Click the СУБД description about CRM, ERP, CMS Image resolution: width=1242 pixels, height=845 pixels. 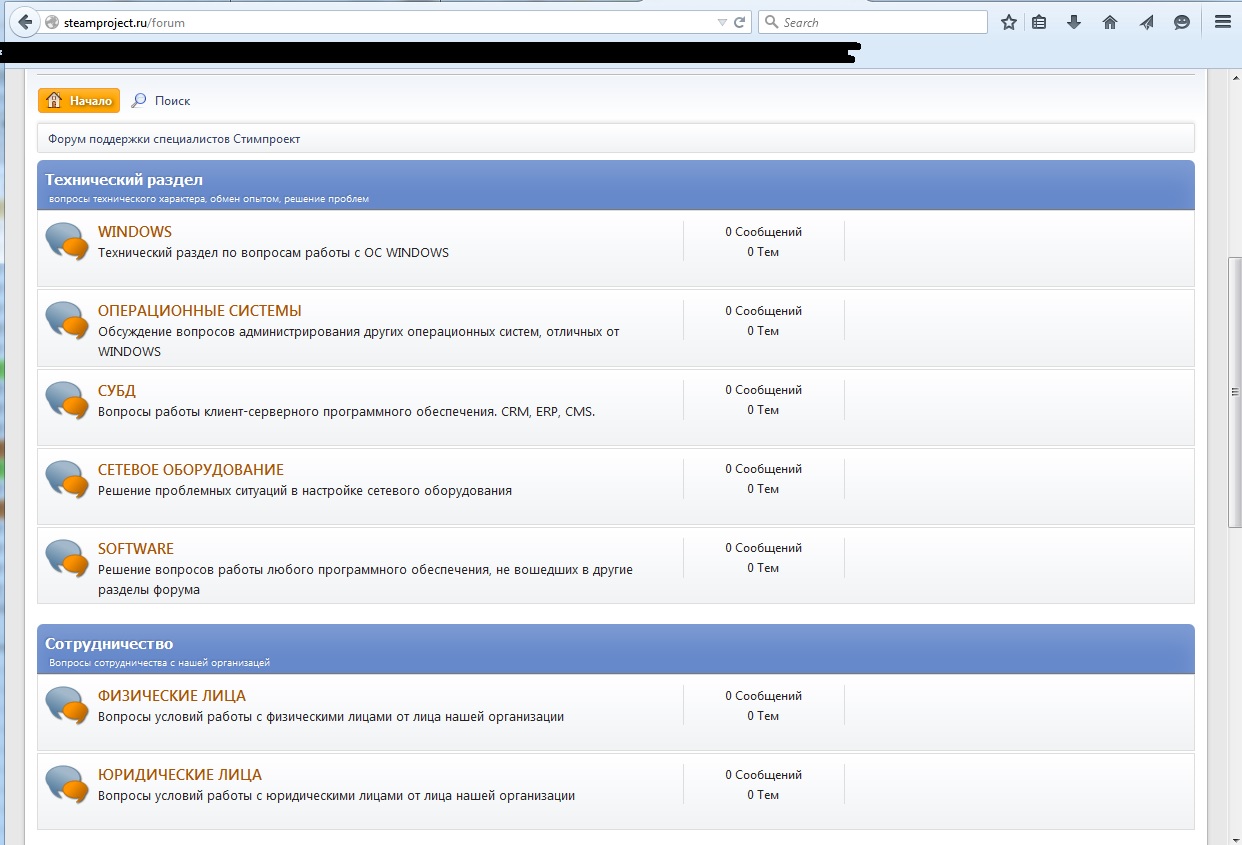click(x=346, y=411)
